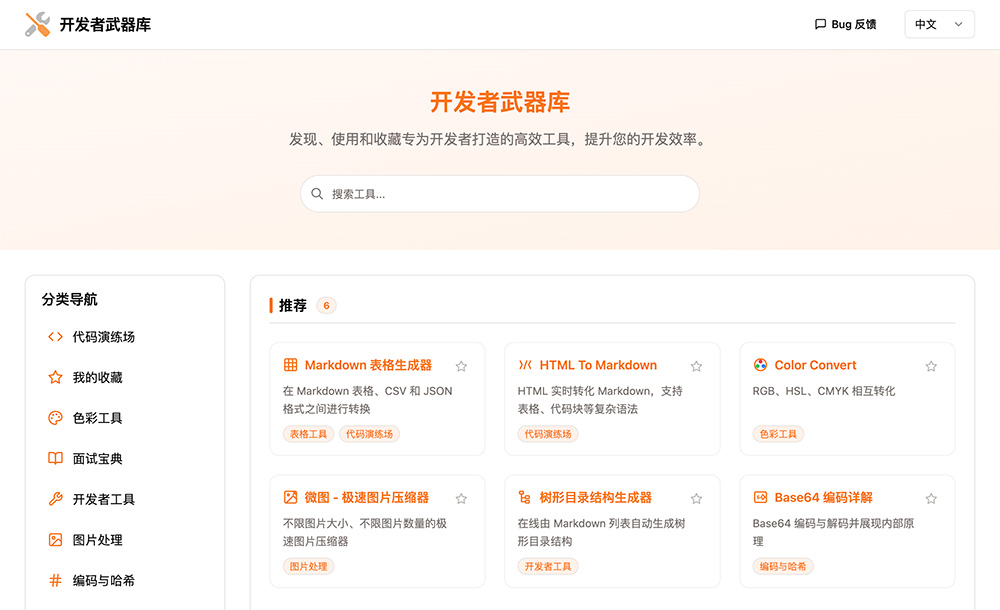Screen dimensions: 1000x610
Task: Click the Bug 反馈 speech bubble icon
Action: [x=820, y=24]
